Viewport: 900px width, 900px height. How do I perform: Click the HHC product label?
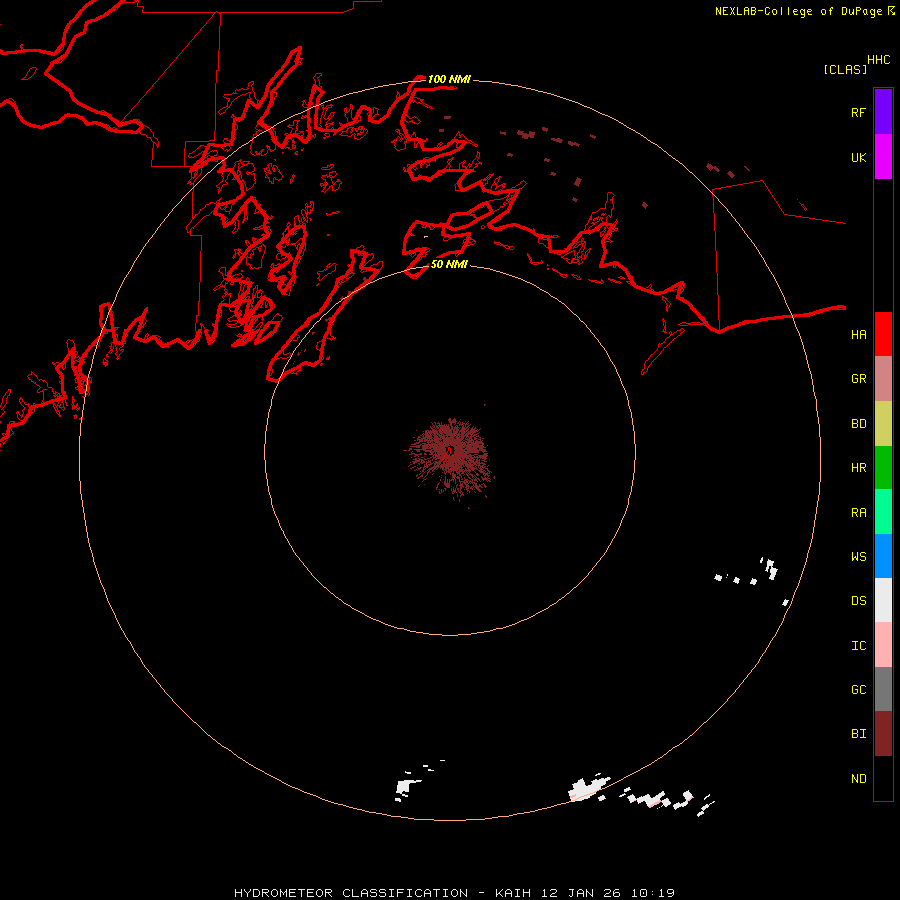click(x=878, y=60)
